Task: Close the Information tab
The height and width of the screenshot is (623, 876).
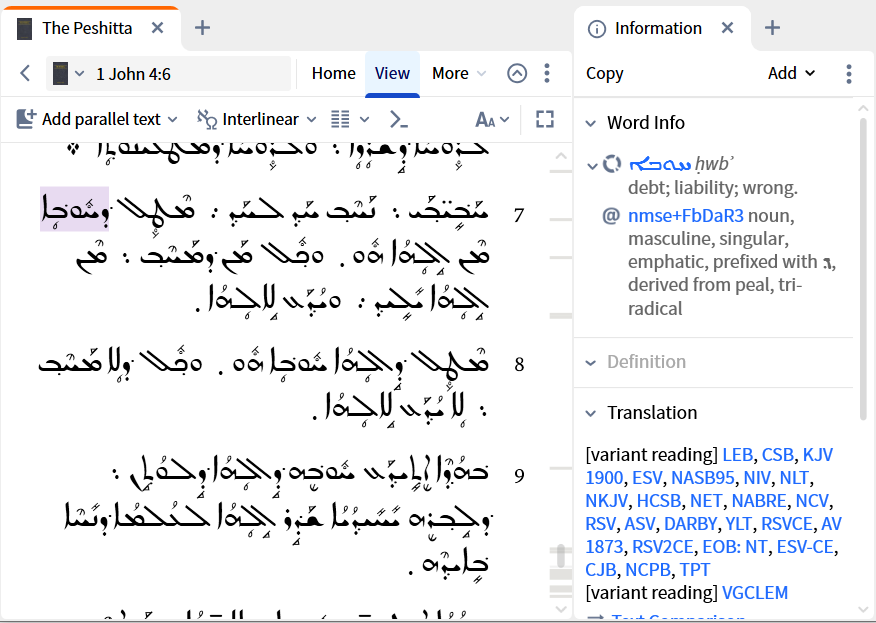Action: click(x=727, y=28)
